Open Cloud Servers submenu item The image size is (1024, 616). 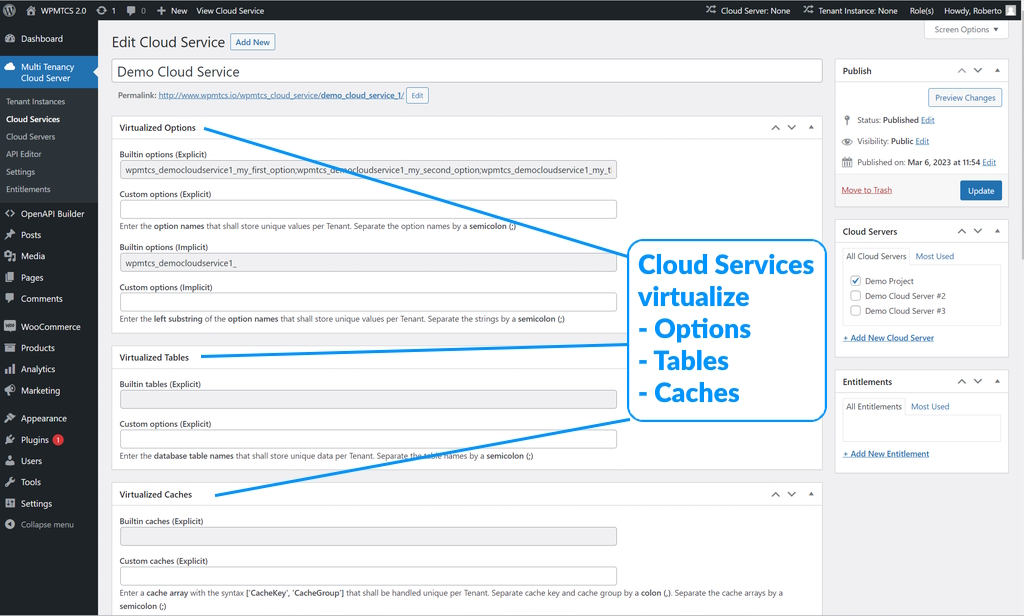coord(31,137)
